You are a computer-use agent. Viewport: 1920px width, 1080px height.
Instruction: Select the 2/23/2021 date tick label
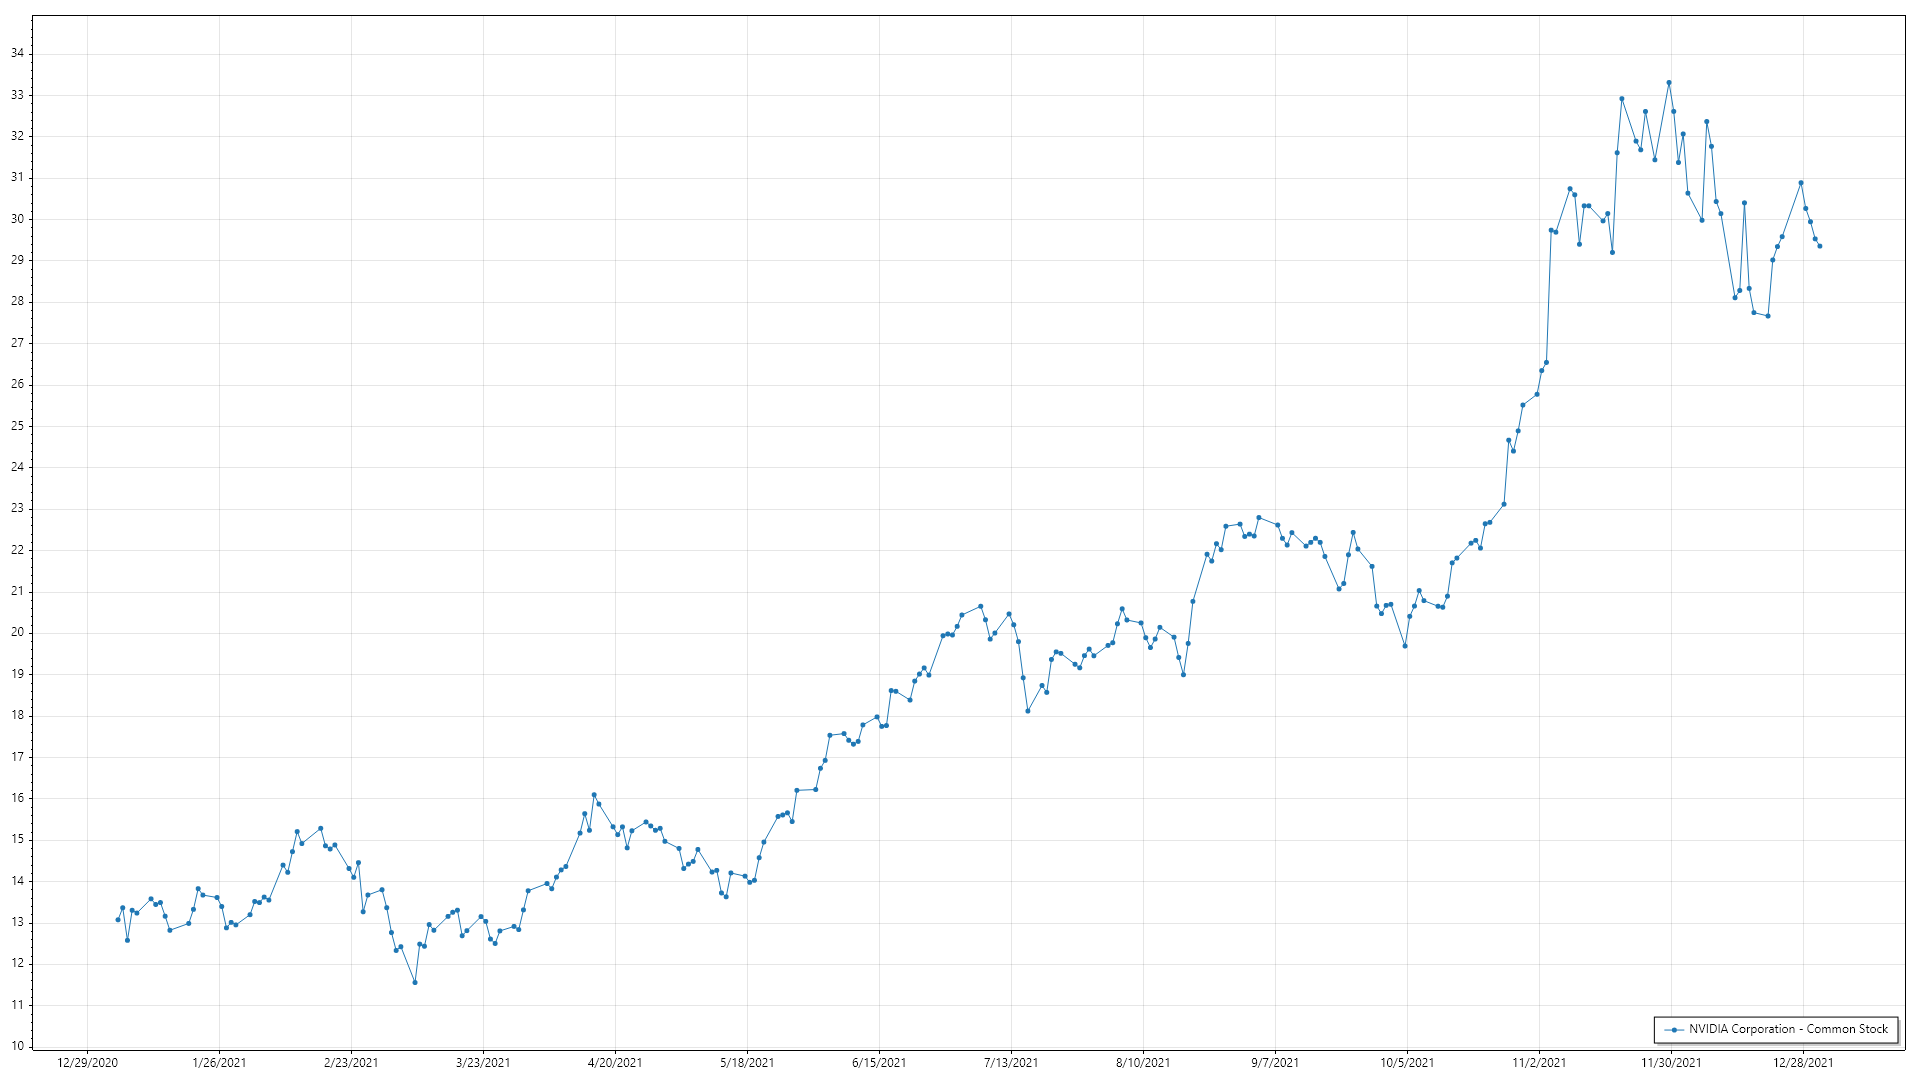(351, 1063)
